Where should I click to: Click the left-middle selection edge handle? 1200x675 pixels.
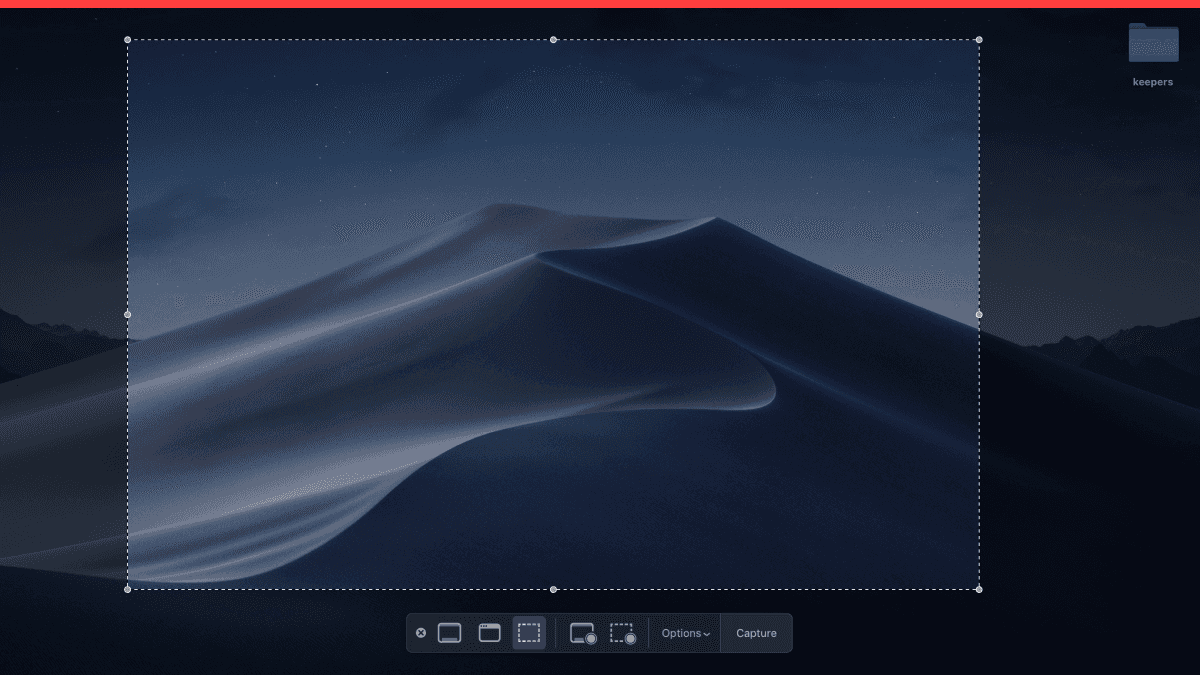click(x=127, y=314)
